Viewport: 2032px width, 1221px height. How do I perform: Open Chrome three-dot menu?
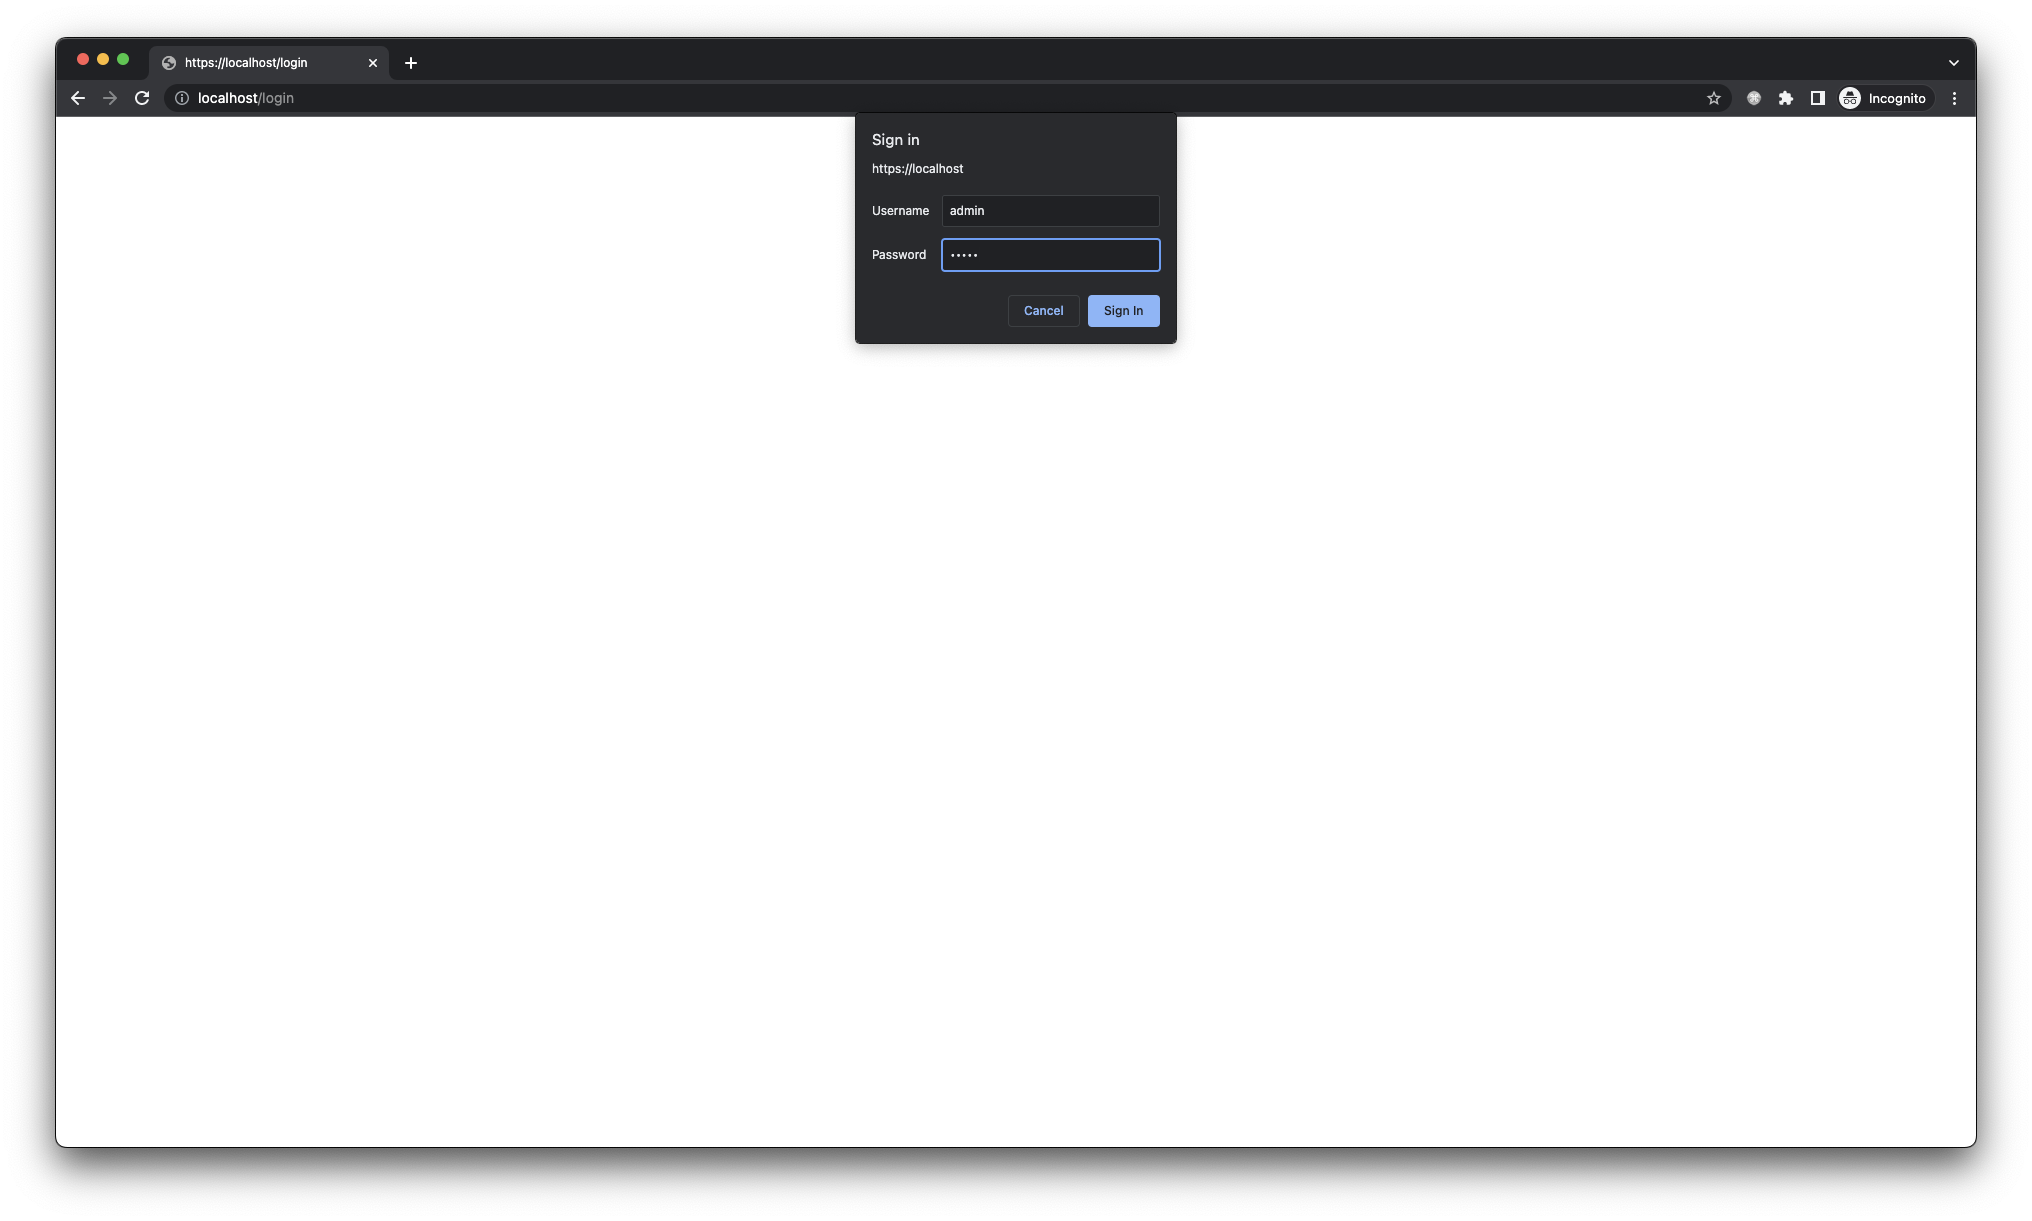click(1954, 98)
